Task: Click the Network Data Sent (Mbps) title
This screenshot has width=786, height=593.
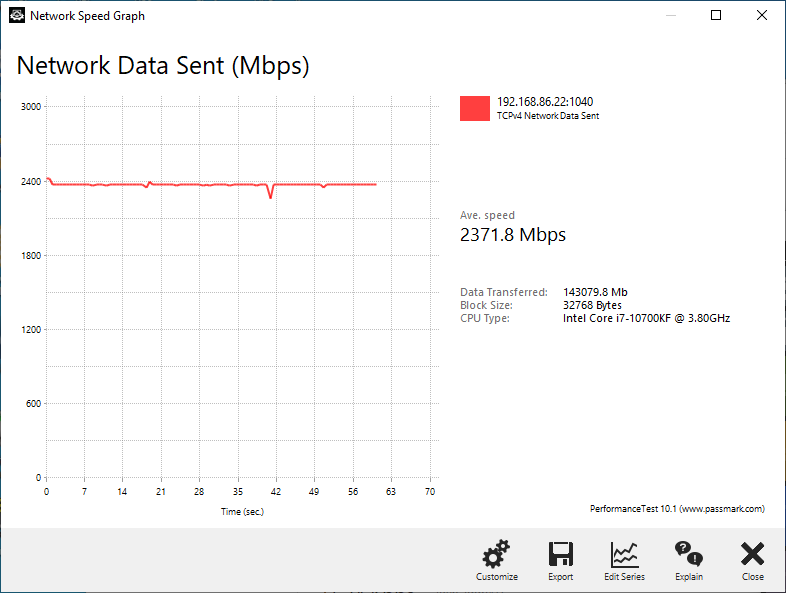Action: [x=163, y=66]
